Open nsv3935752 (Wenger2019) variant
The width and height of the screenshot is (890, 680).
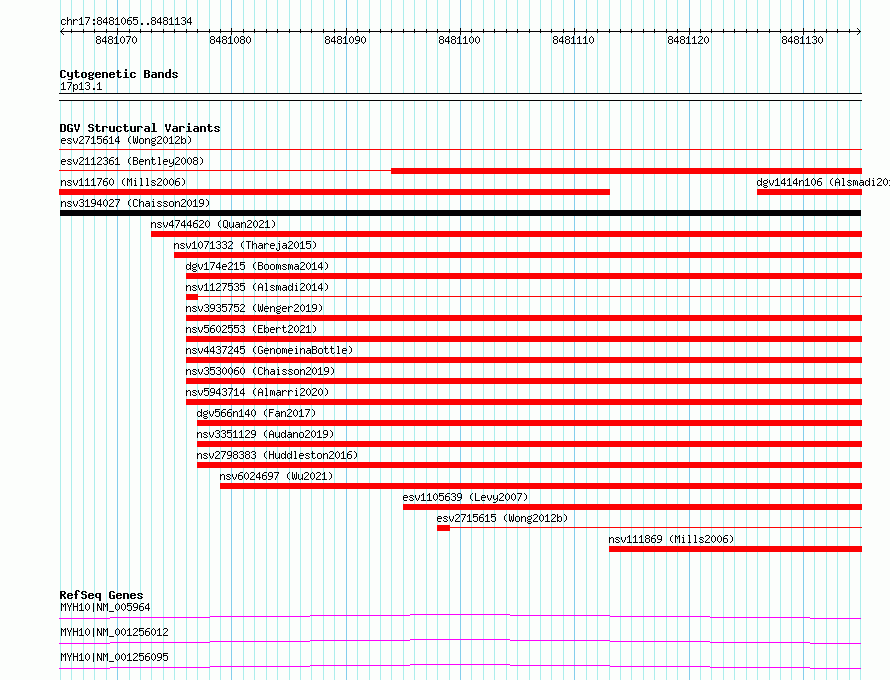point(254,308)
